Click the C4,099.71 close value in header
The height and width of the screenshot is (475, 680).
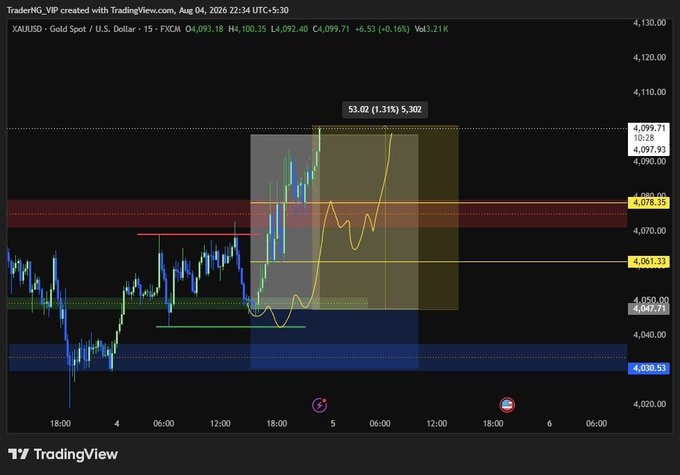(331, 29)
